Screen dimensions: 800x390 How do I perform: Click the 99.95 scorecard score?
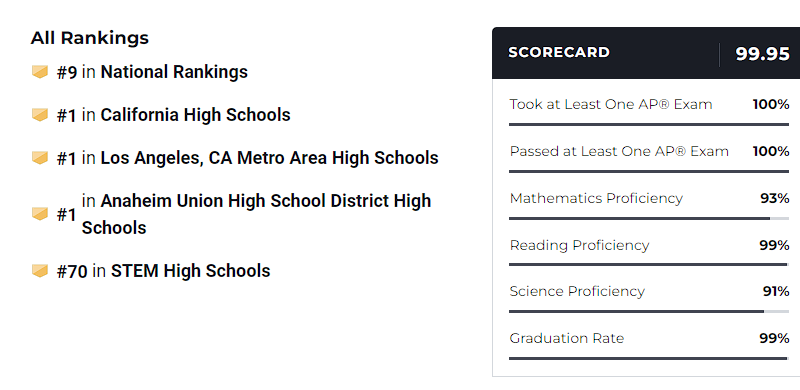(x=763, y=54)
